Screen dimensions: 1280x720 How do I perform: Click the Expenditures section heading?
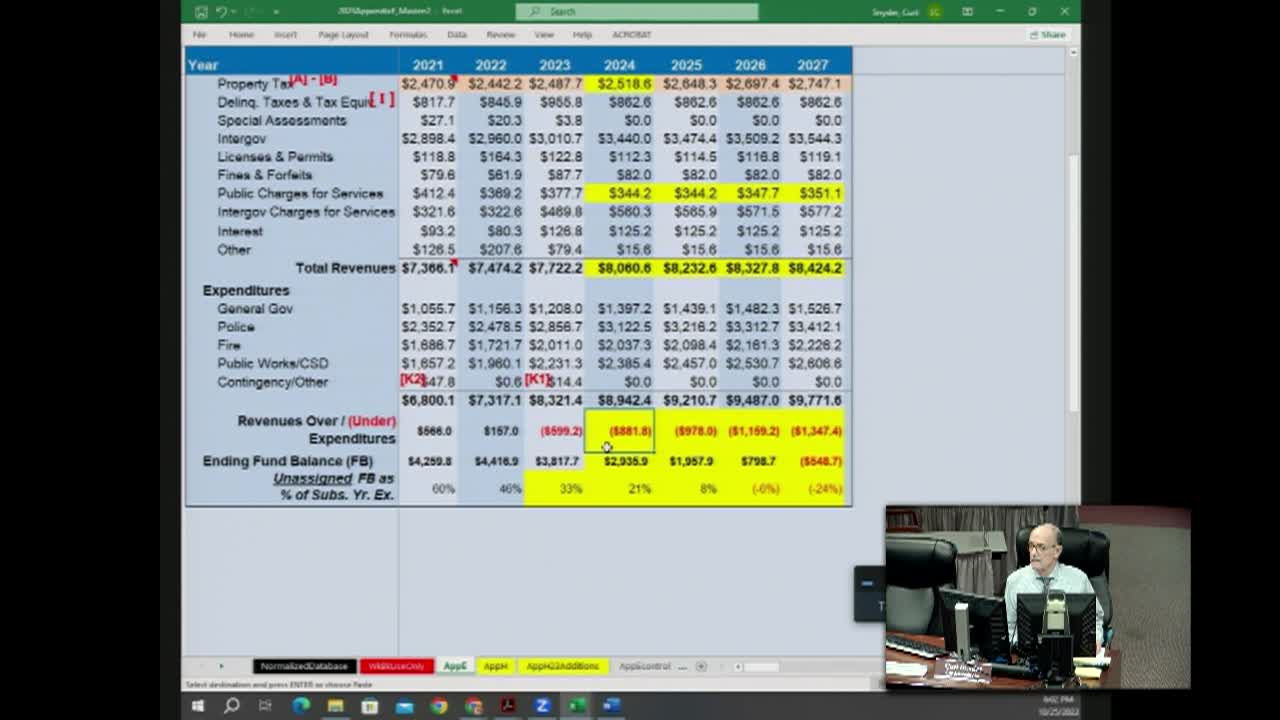coord(246,290)
